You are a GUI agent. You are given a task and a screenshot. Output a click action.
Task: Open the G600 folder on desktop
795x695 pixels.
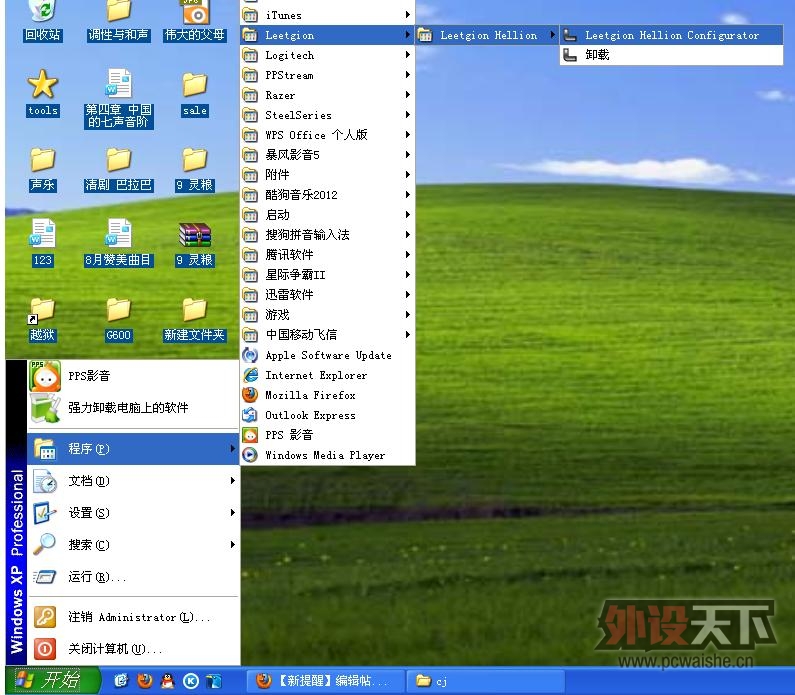tap(119, 319)
